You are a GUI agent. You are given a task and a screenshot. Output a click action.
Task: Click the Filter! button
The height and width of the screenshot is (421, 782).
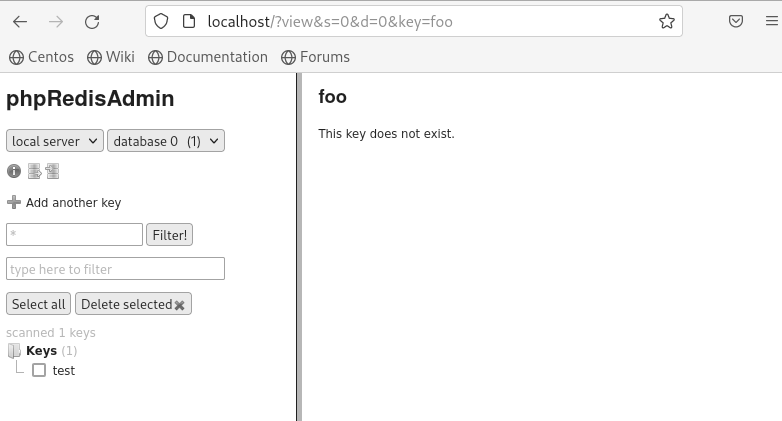[x=170, y=235]
